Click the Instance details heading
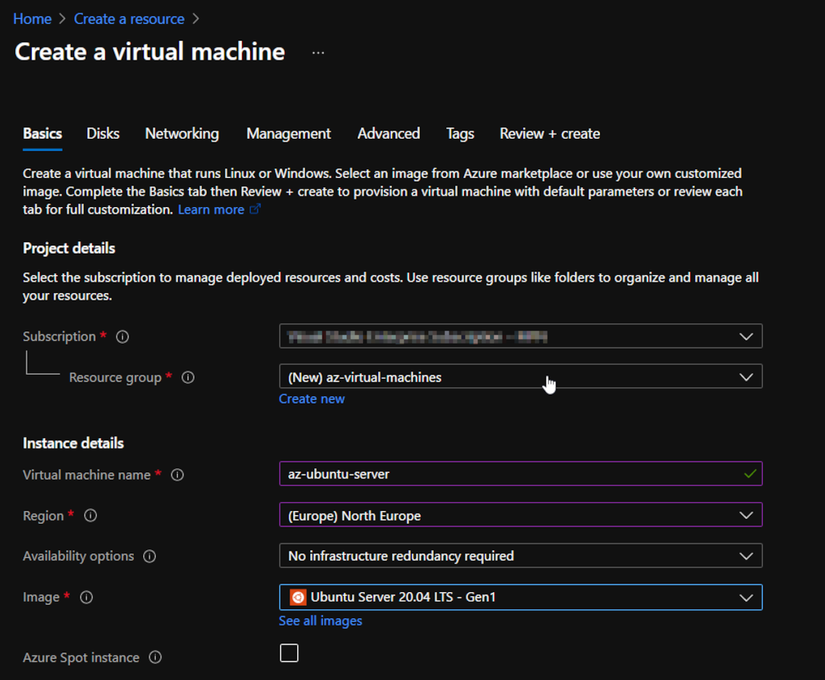Screen dimensions: 825x680 [73, 443]
